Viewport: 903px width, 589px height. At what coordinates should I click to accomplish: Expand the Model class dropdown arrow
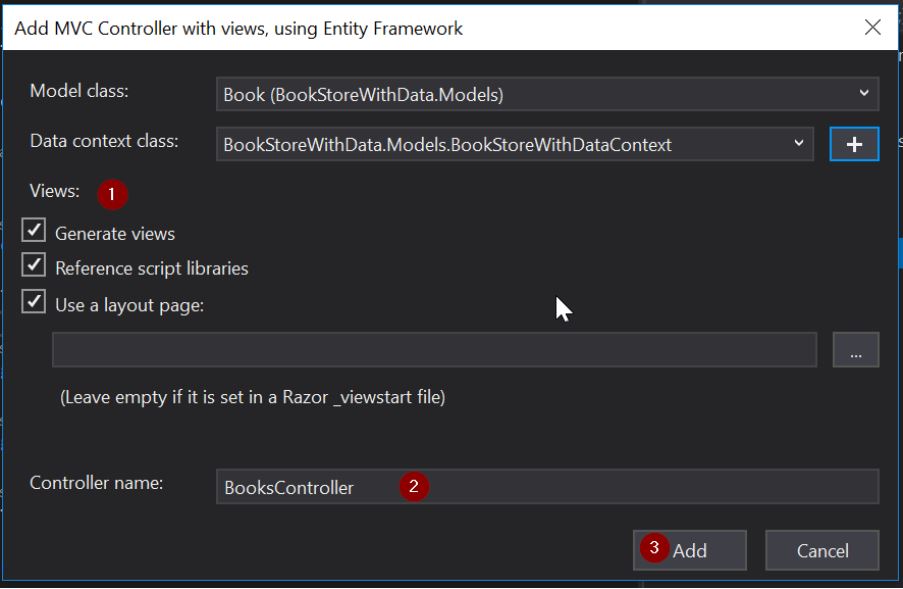click(864, 94)
